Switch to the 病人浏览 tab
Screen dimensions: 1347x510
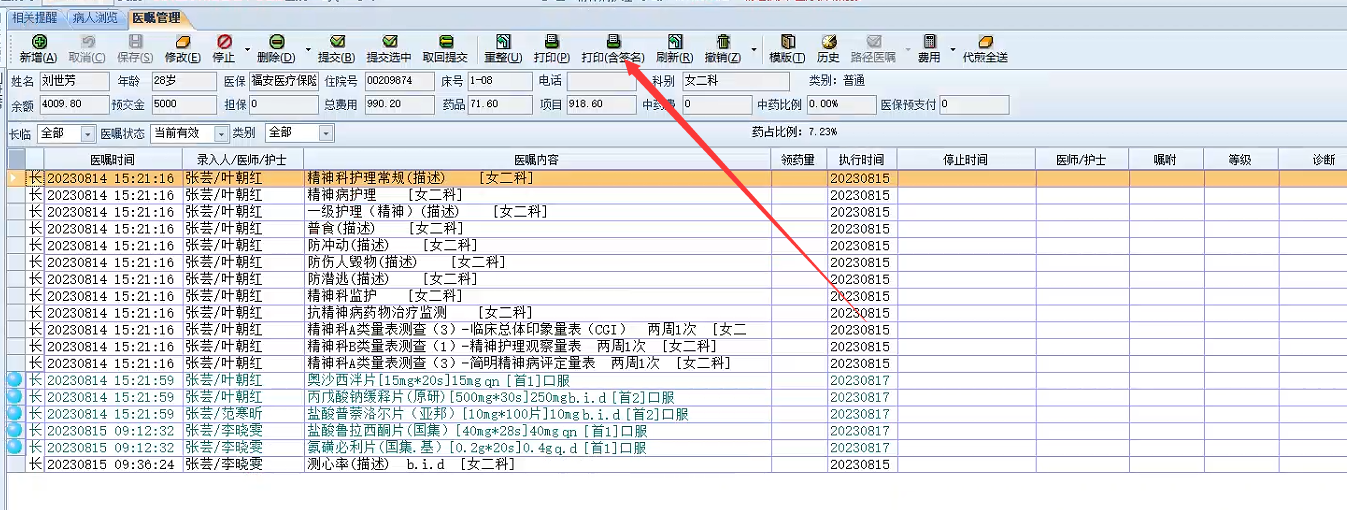94,18
